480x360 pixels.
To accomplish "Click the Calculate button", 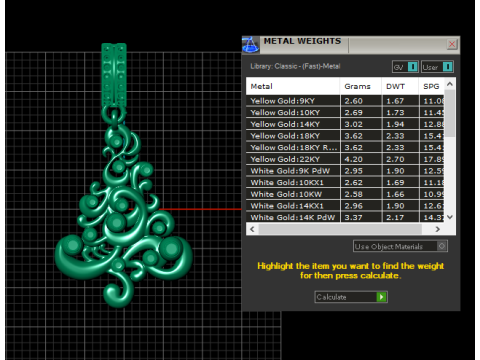I will point(351,297).
